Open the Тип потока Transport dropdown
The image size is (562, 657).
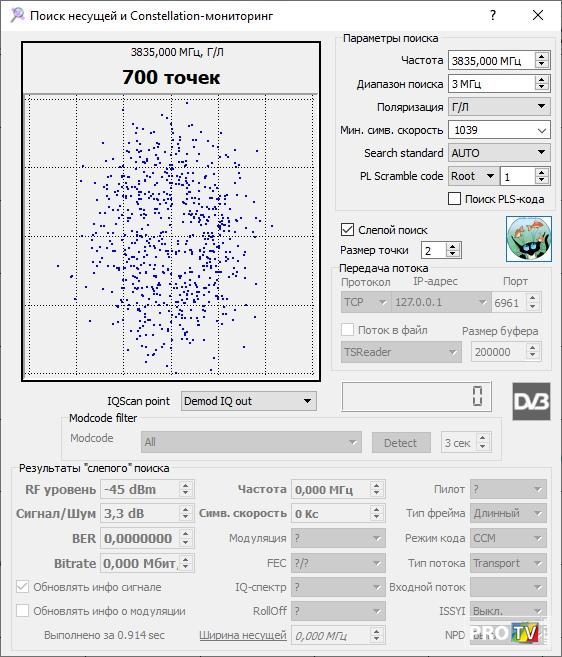[x=508, y=563]
